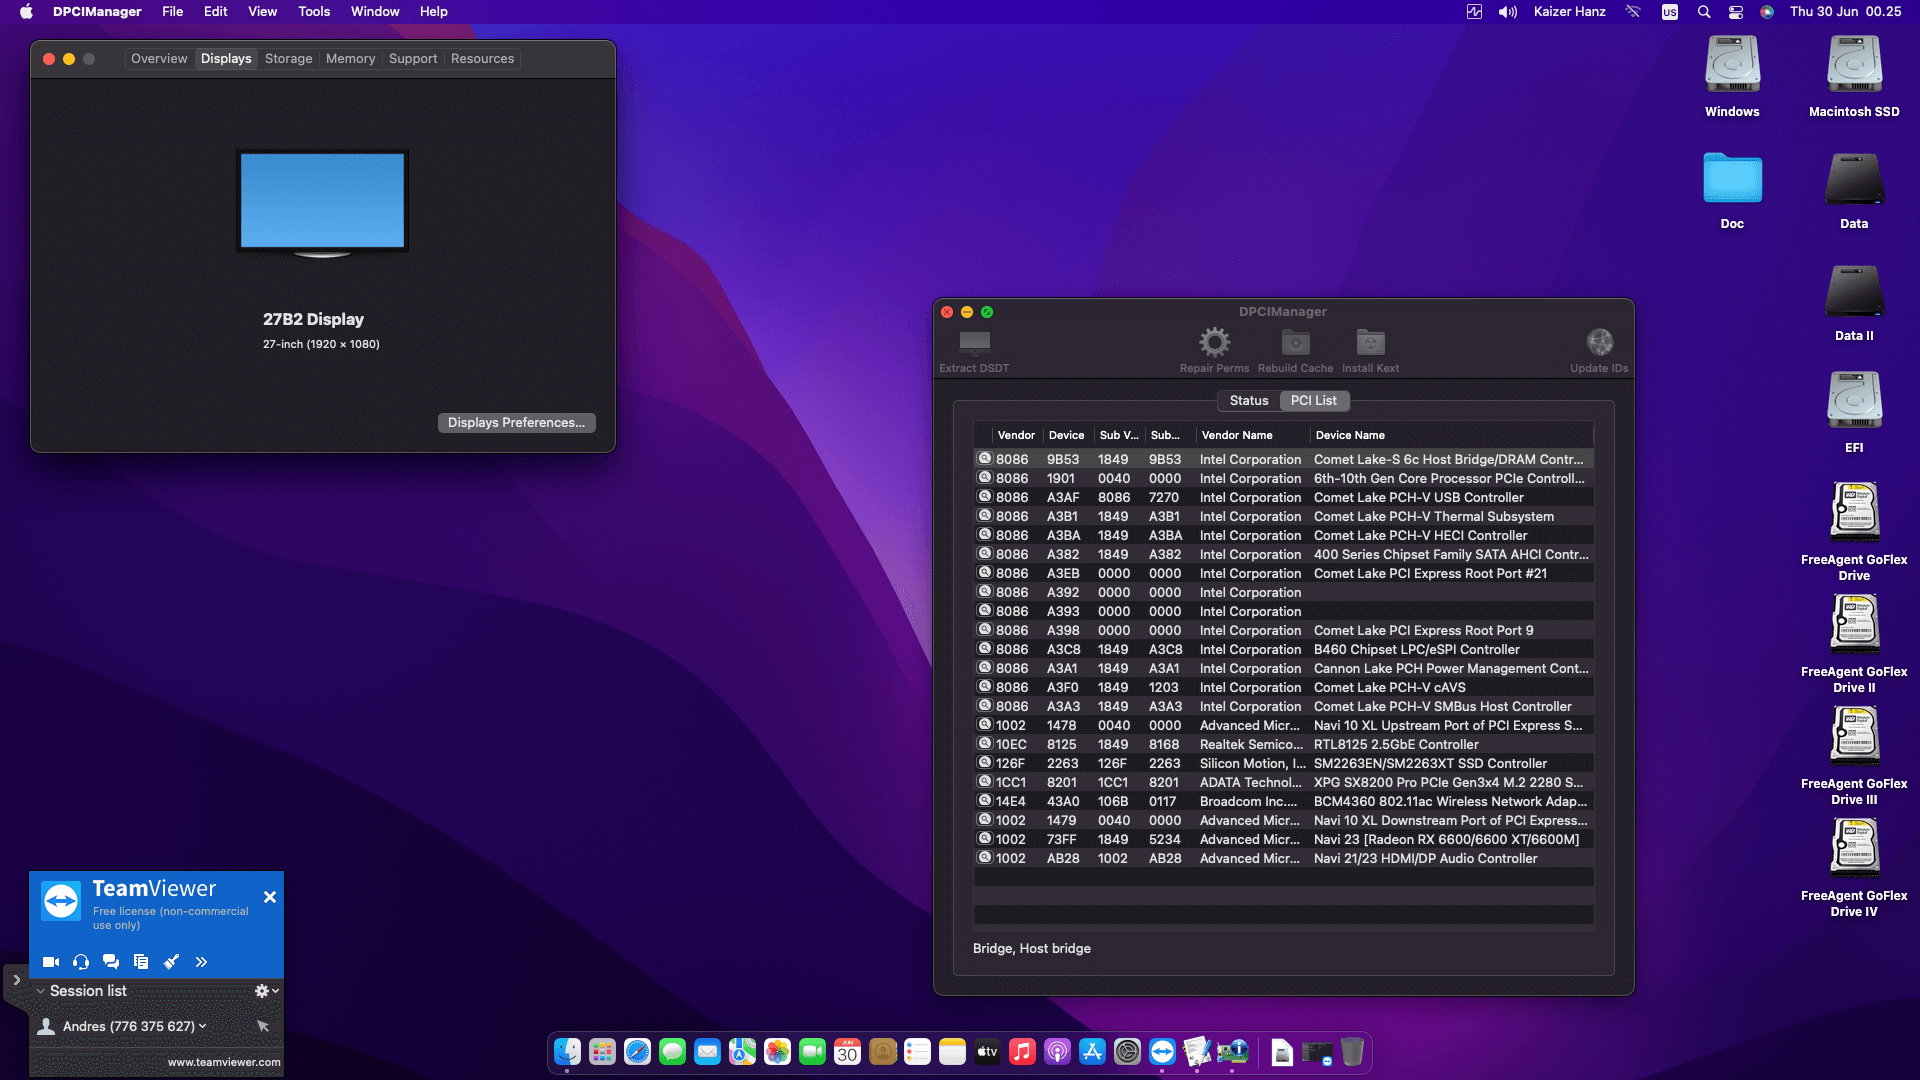
Task: Collapse the Session list section
Action: click(x=41, y=991)
